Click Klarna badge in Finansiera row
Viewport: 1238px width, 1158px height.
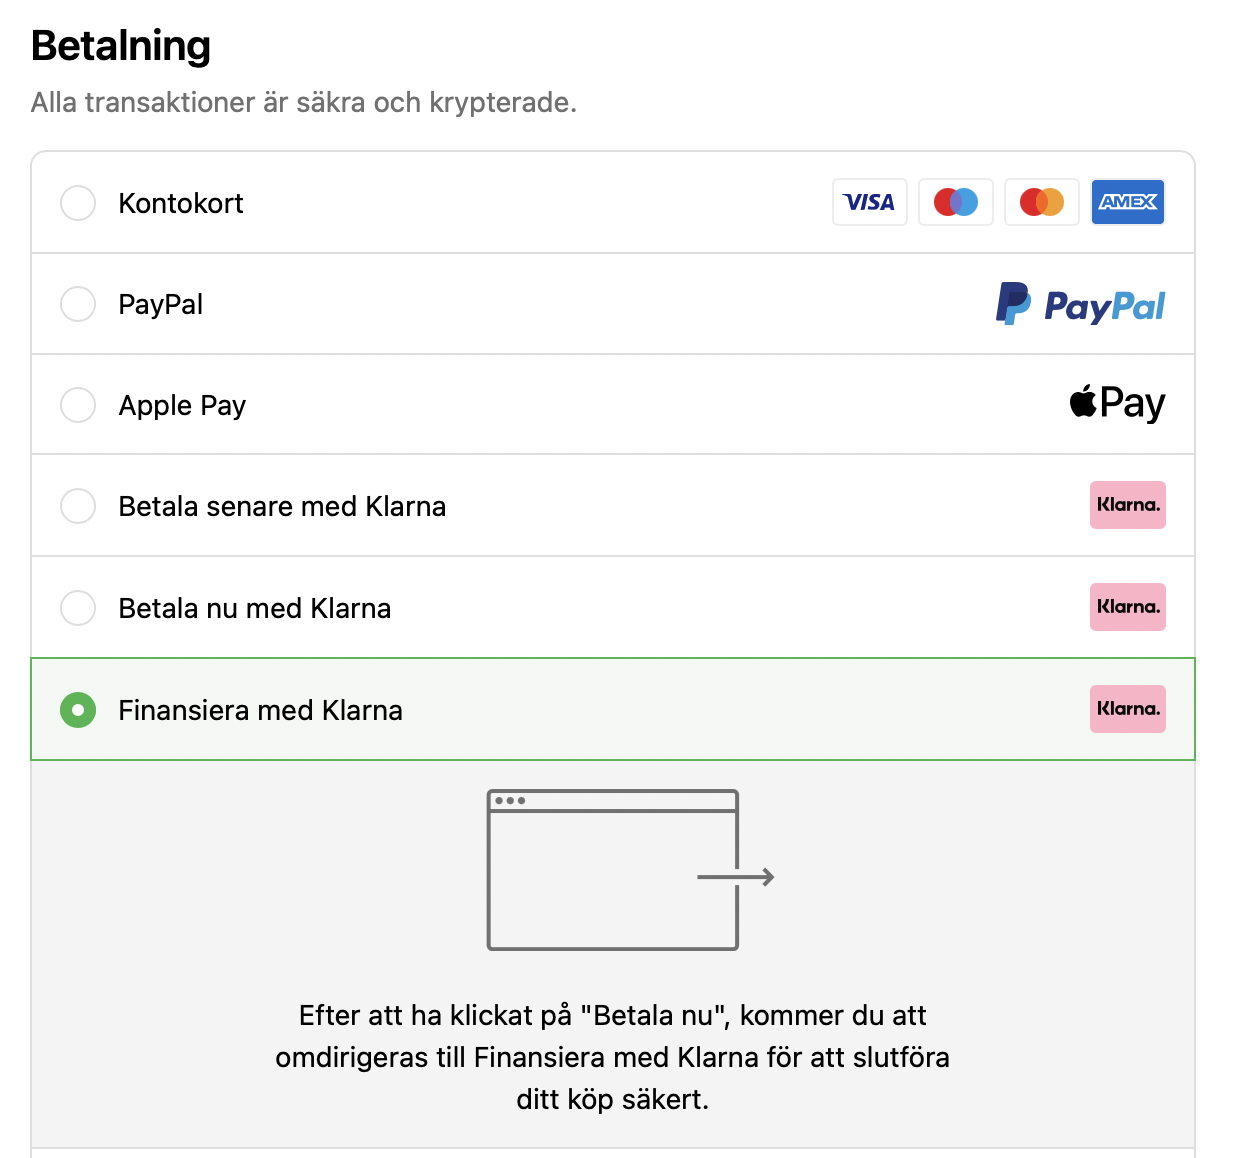pyautogui.click(x=1127, y=709)
